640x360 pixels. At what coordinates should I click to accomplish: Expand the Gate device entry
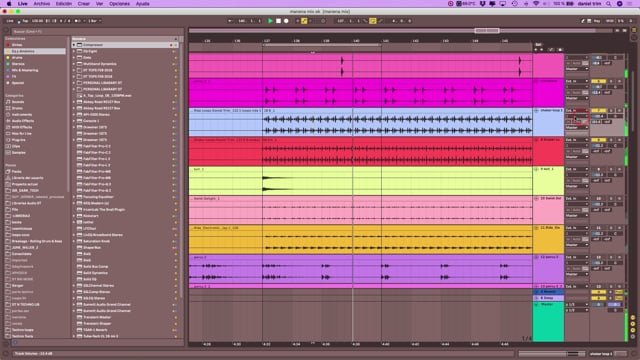point(74,58)
